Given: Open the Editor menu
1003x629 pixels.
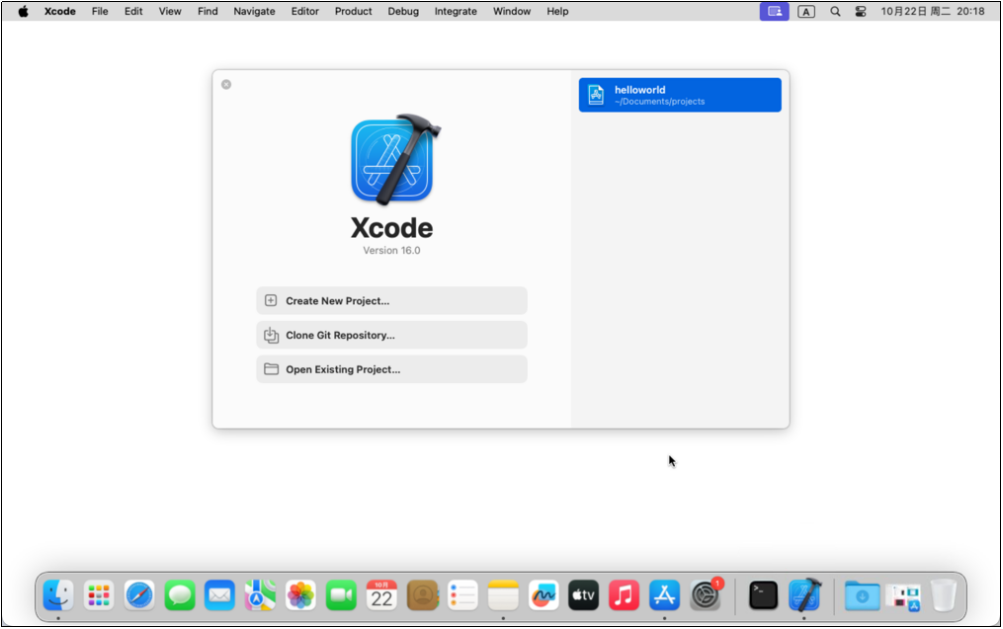Looking at the screenshot, I should 305,12.
